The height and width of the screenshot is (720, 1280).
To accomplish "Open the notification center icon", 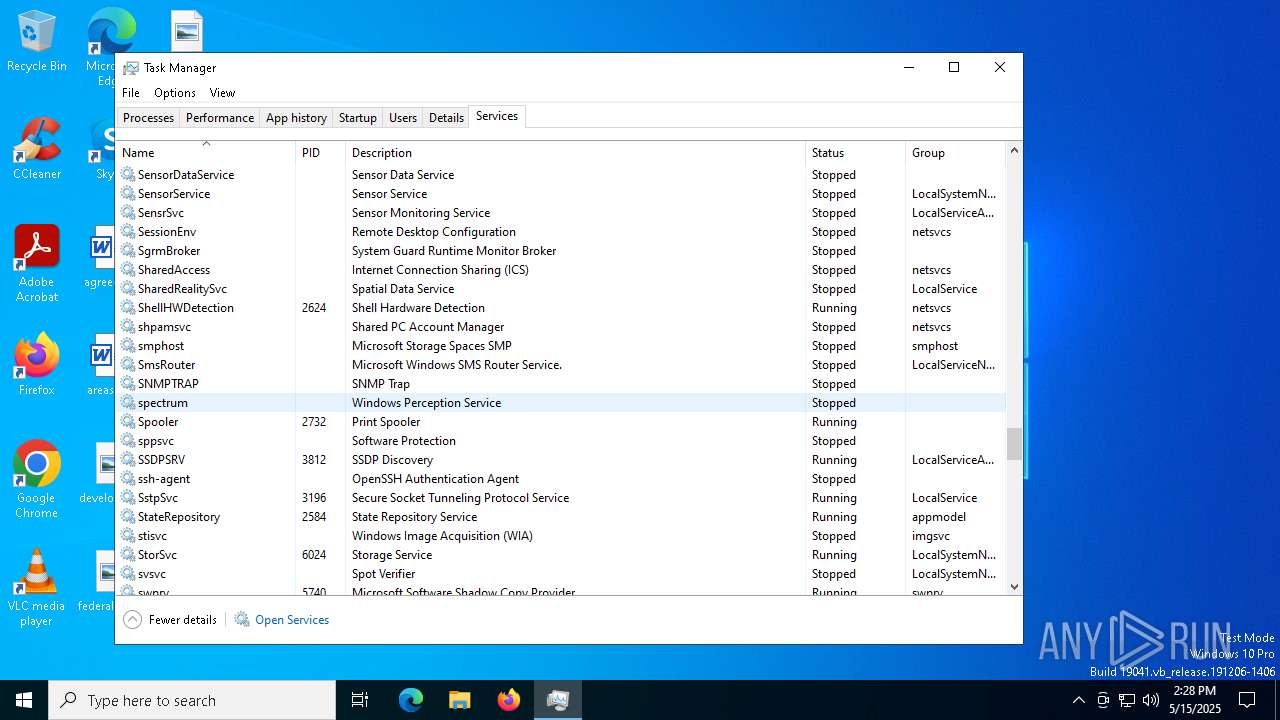I will click(x=1247, y=700).
